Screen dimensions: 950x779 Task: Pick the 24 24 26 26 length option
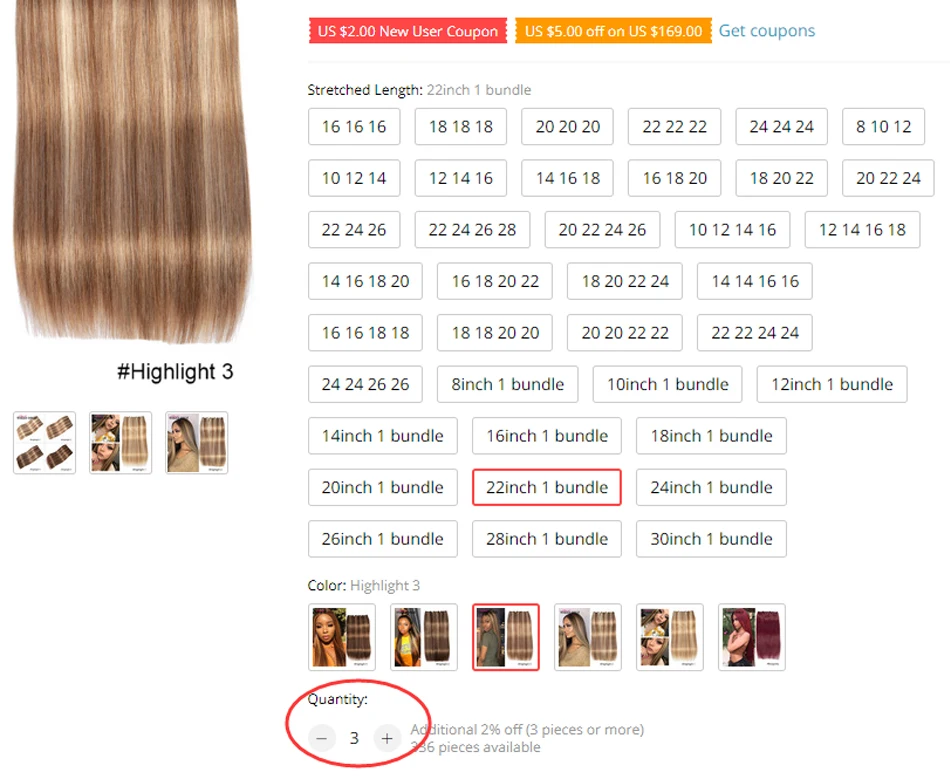coord(365,384)
